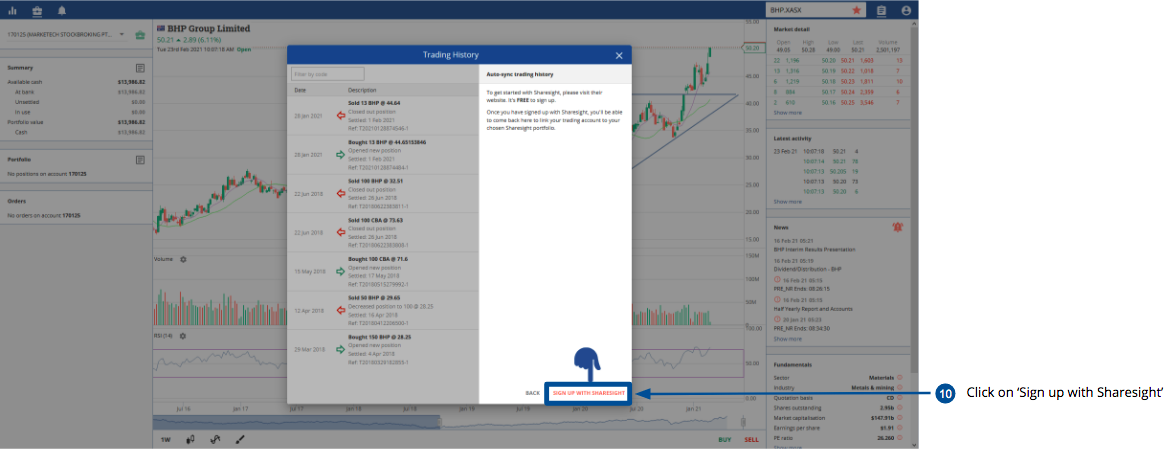Click the Auto-sync trading history heading
This screenshot has width=1165, height=449.
coord(519,75)
